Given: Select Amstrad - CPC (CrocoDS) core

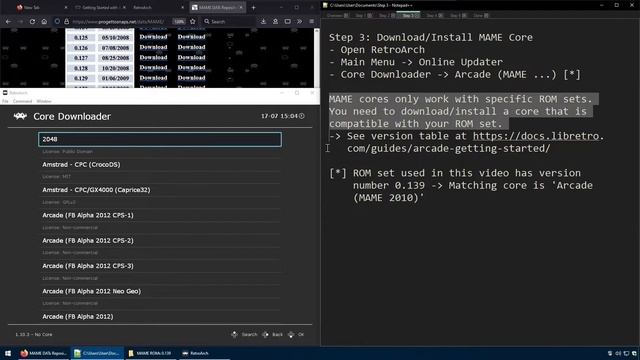Looking at the screenshot, I should click(x=160, y=164).
